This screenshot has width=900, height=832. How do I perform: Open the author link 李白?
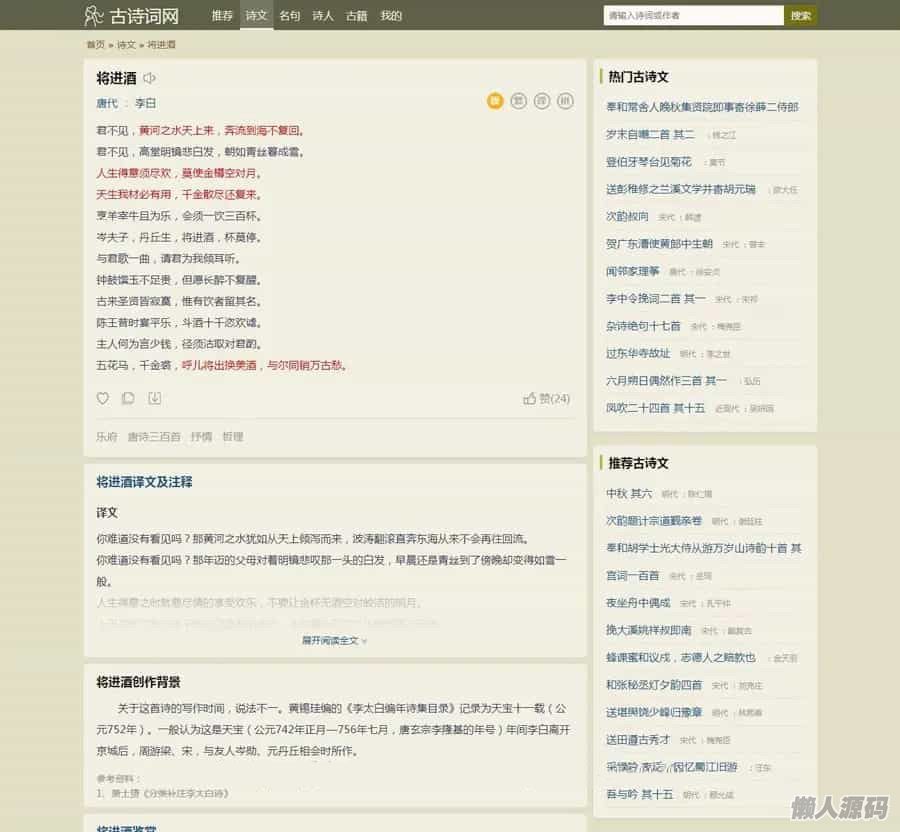pyautogui.click(x=146, y=103)
